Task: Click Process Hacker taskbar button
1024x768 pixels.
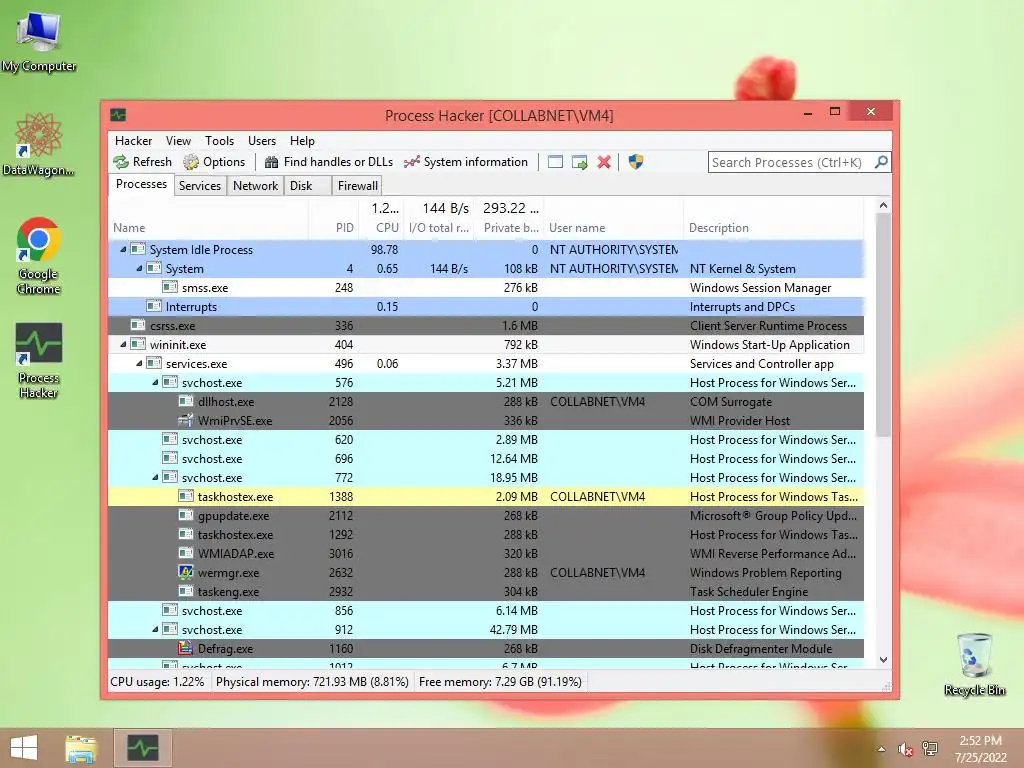Action: [x=143, y=748]
